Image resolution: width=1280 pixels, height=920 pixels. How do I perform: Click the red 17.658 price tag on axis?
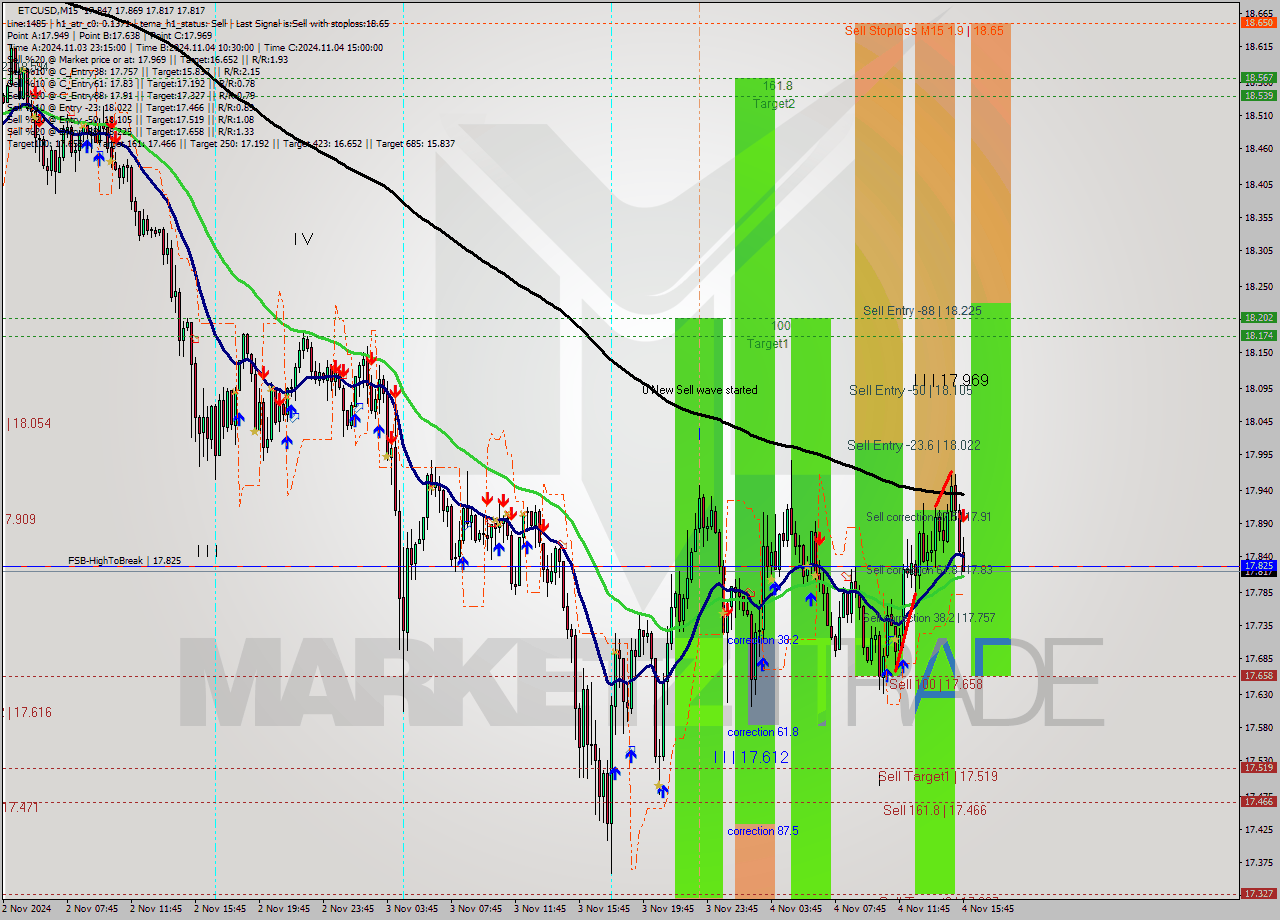[x=1258, y=675]
